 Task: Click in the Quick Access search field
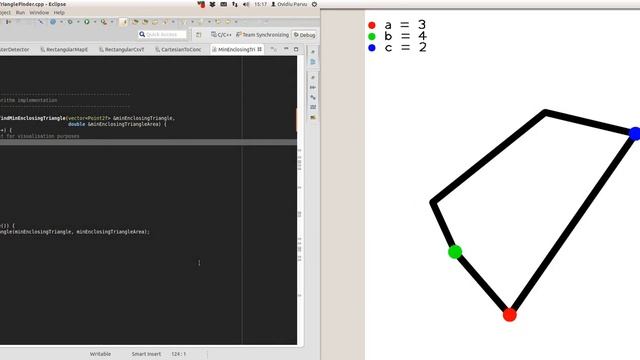point(162,35)
